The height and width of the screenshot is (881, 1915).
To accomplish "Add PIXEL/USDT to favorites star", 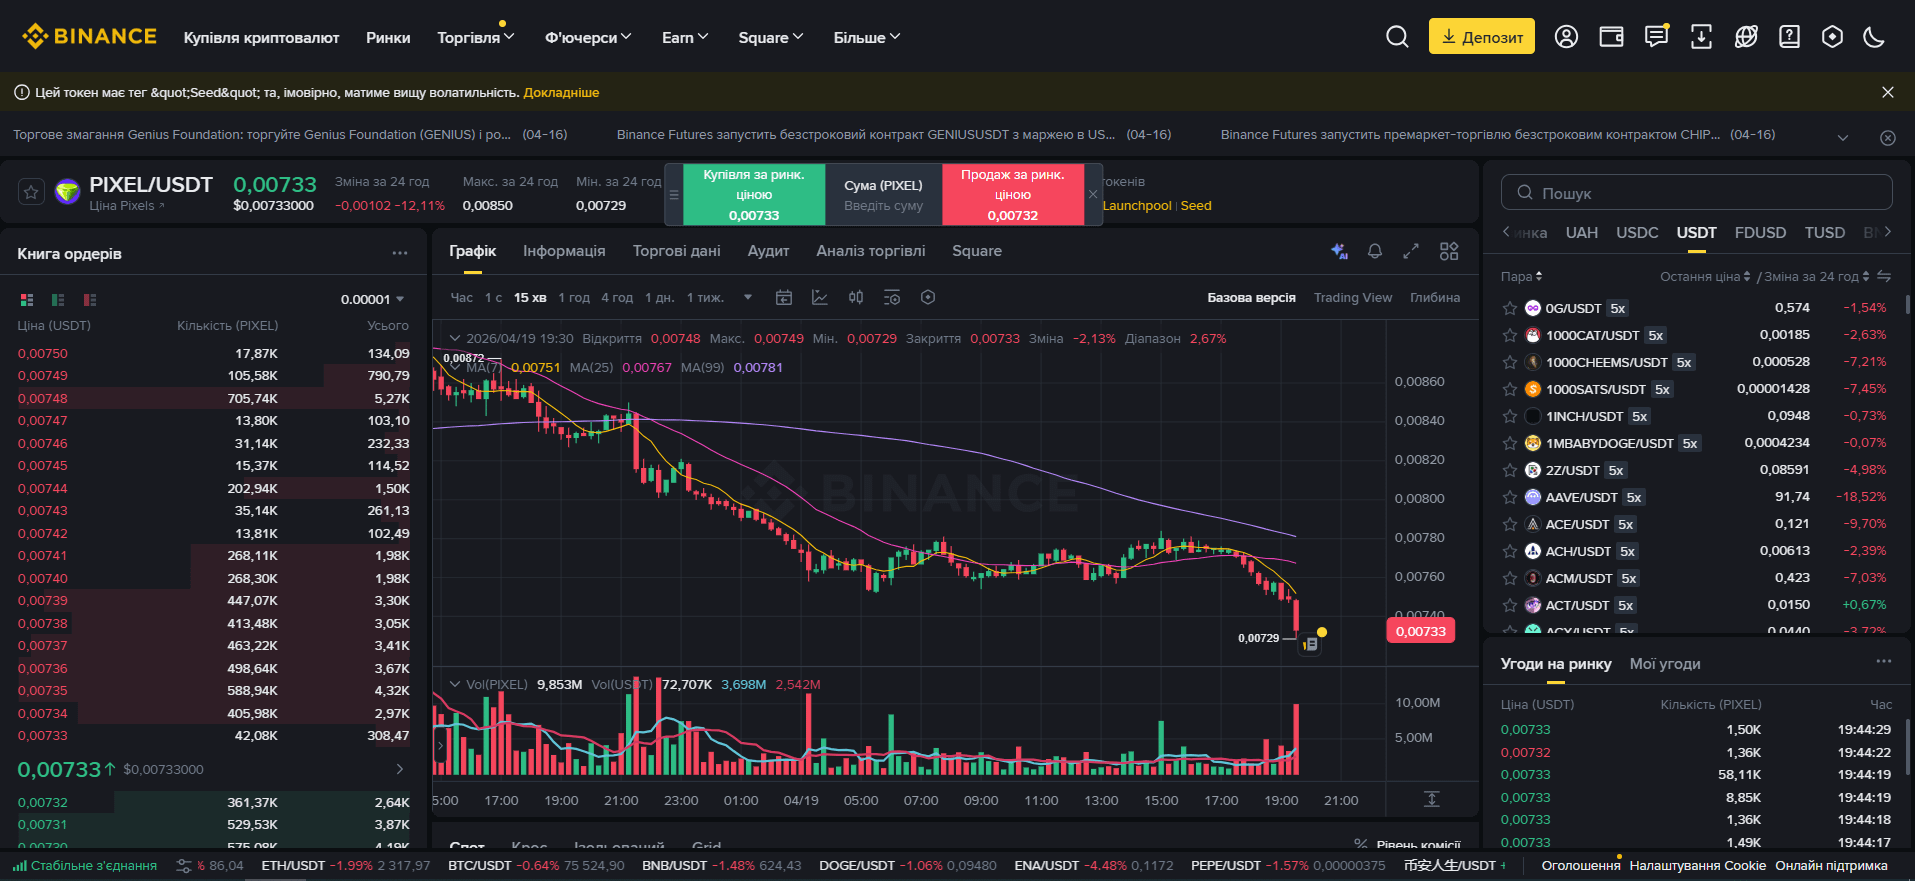I will point(31,192).
